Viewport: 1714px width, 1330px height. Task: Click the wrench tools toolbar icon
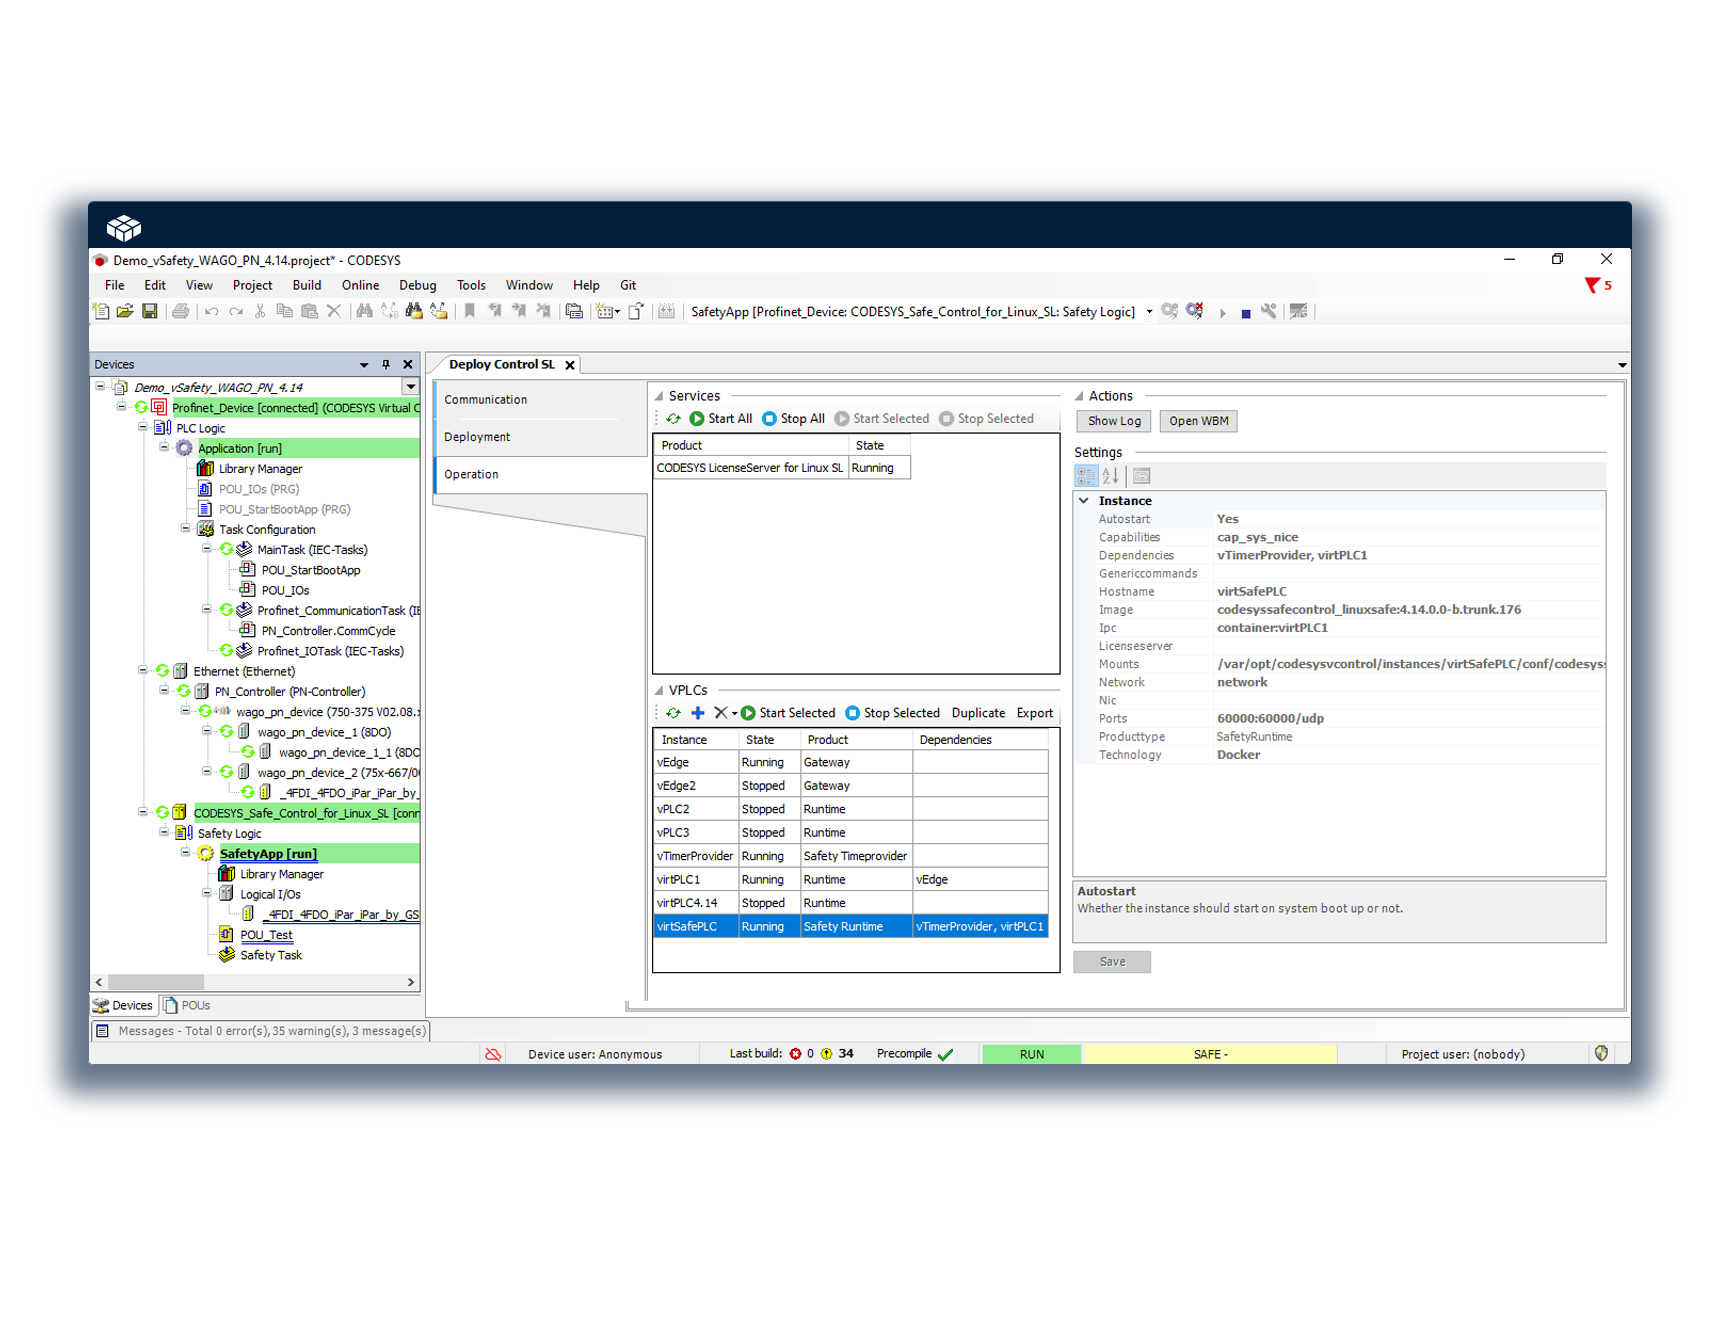click(1269, 311)
